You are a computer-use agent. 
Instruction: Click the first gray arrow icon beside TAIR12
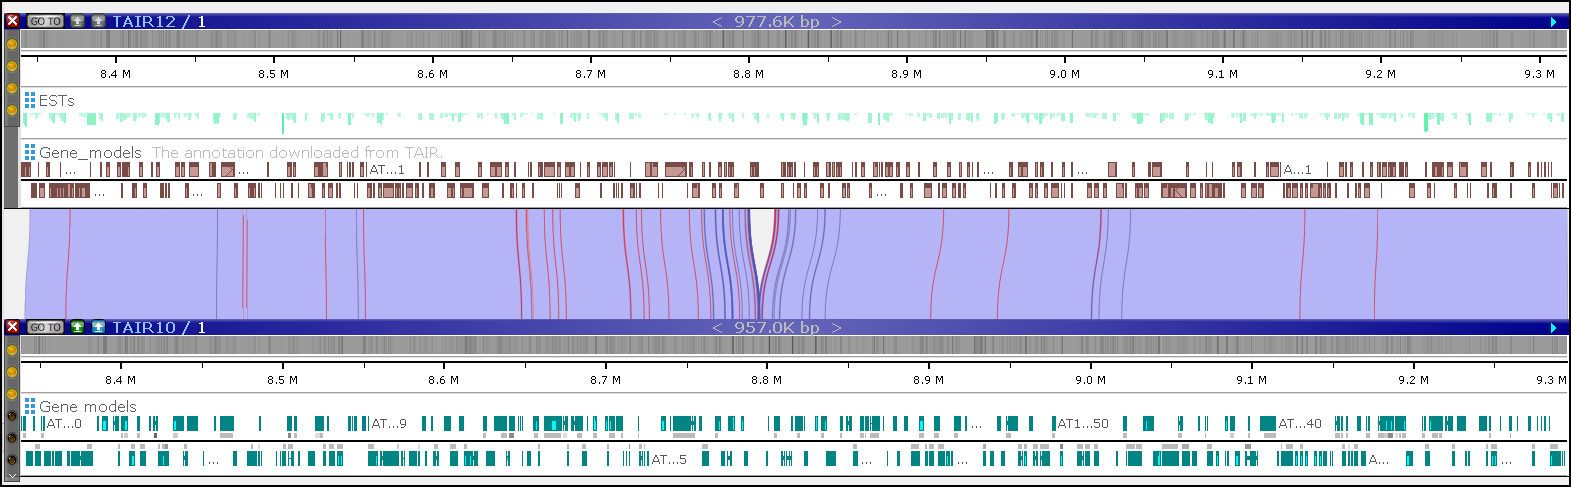(x=78, y=21)
